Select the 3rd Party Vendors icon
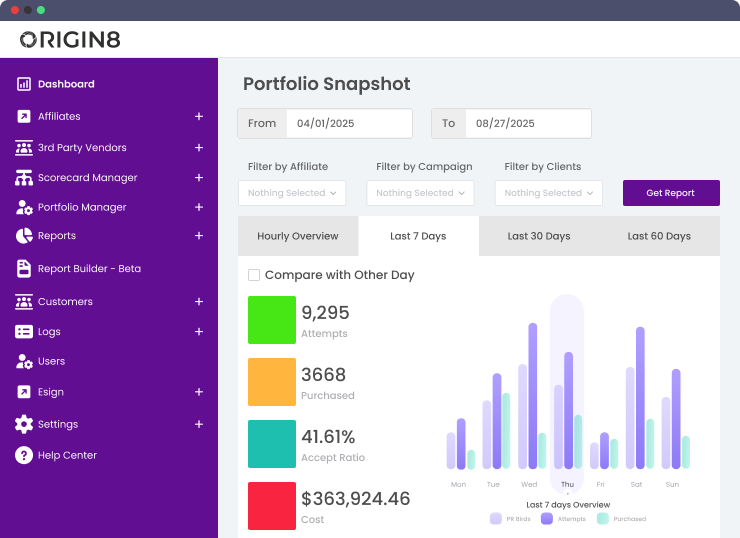This screenshot has height=538, width=740. pos(24,147)
